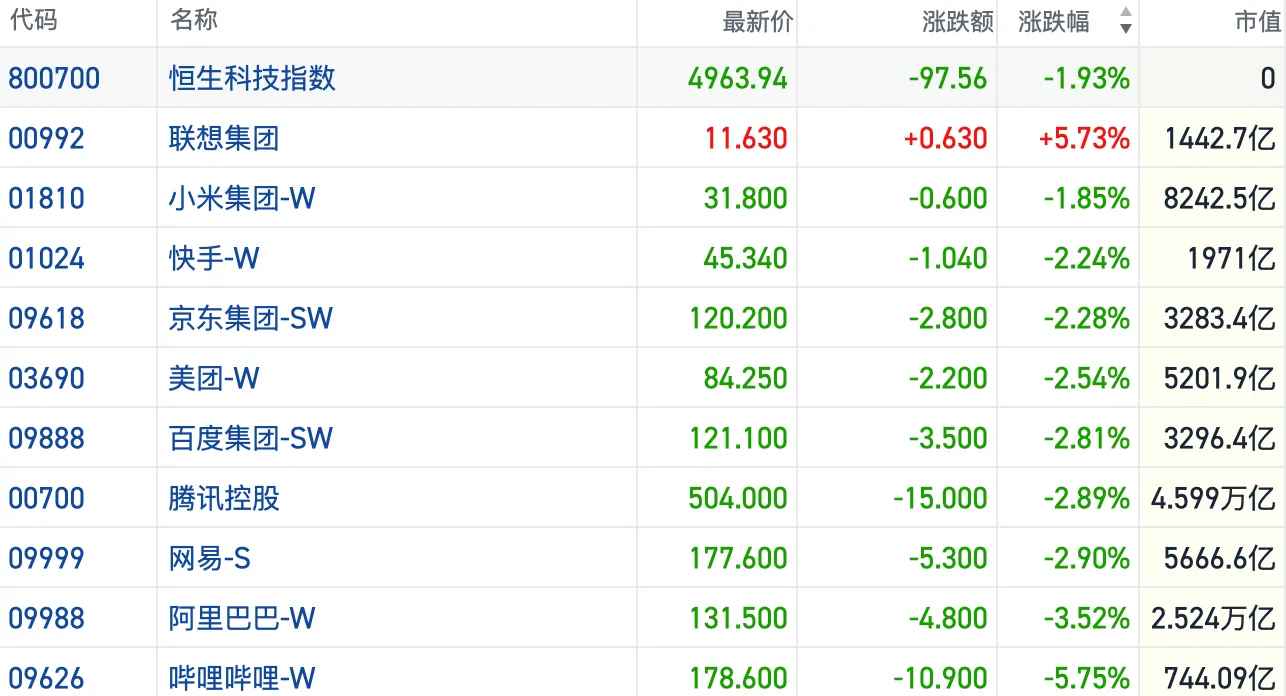Select the 小米集团-W stock name
1286x696 pixels.
[242, 198]
